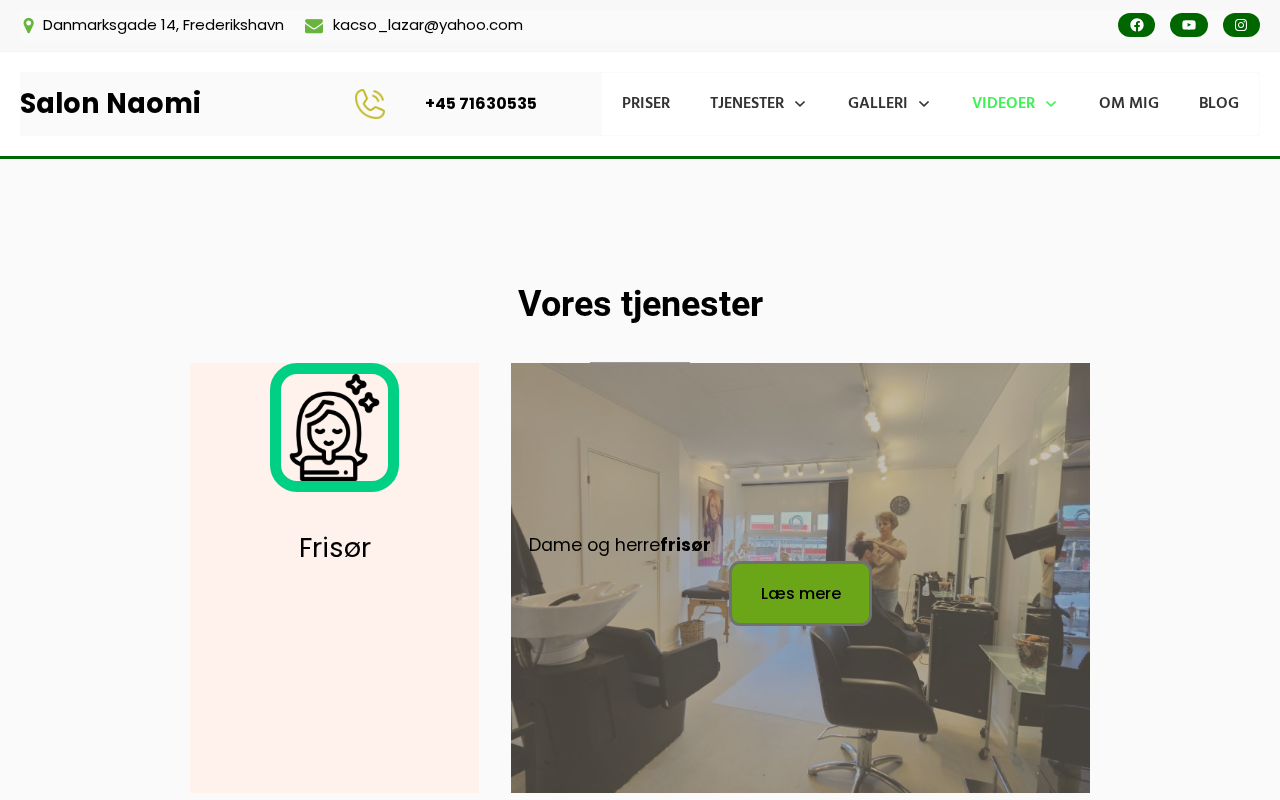Click the envelope email icon
Screen dimensions: 1280x800
pyautogui.click(x=314, y=25)
